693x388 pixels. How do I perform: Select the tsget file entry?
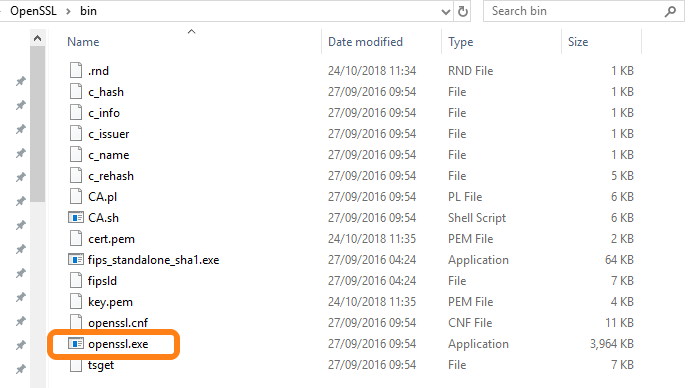pos(101,365)
